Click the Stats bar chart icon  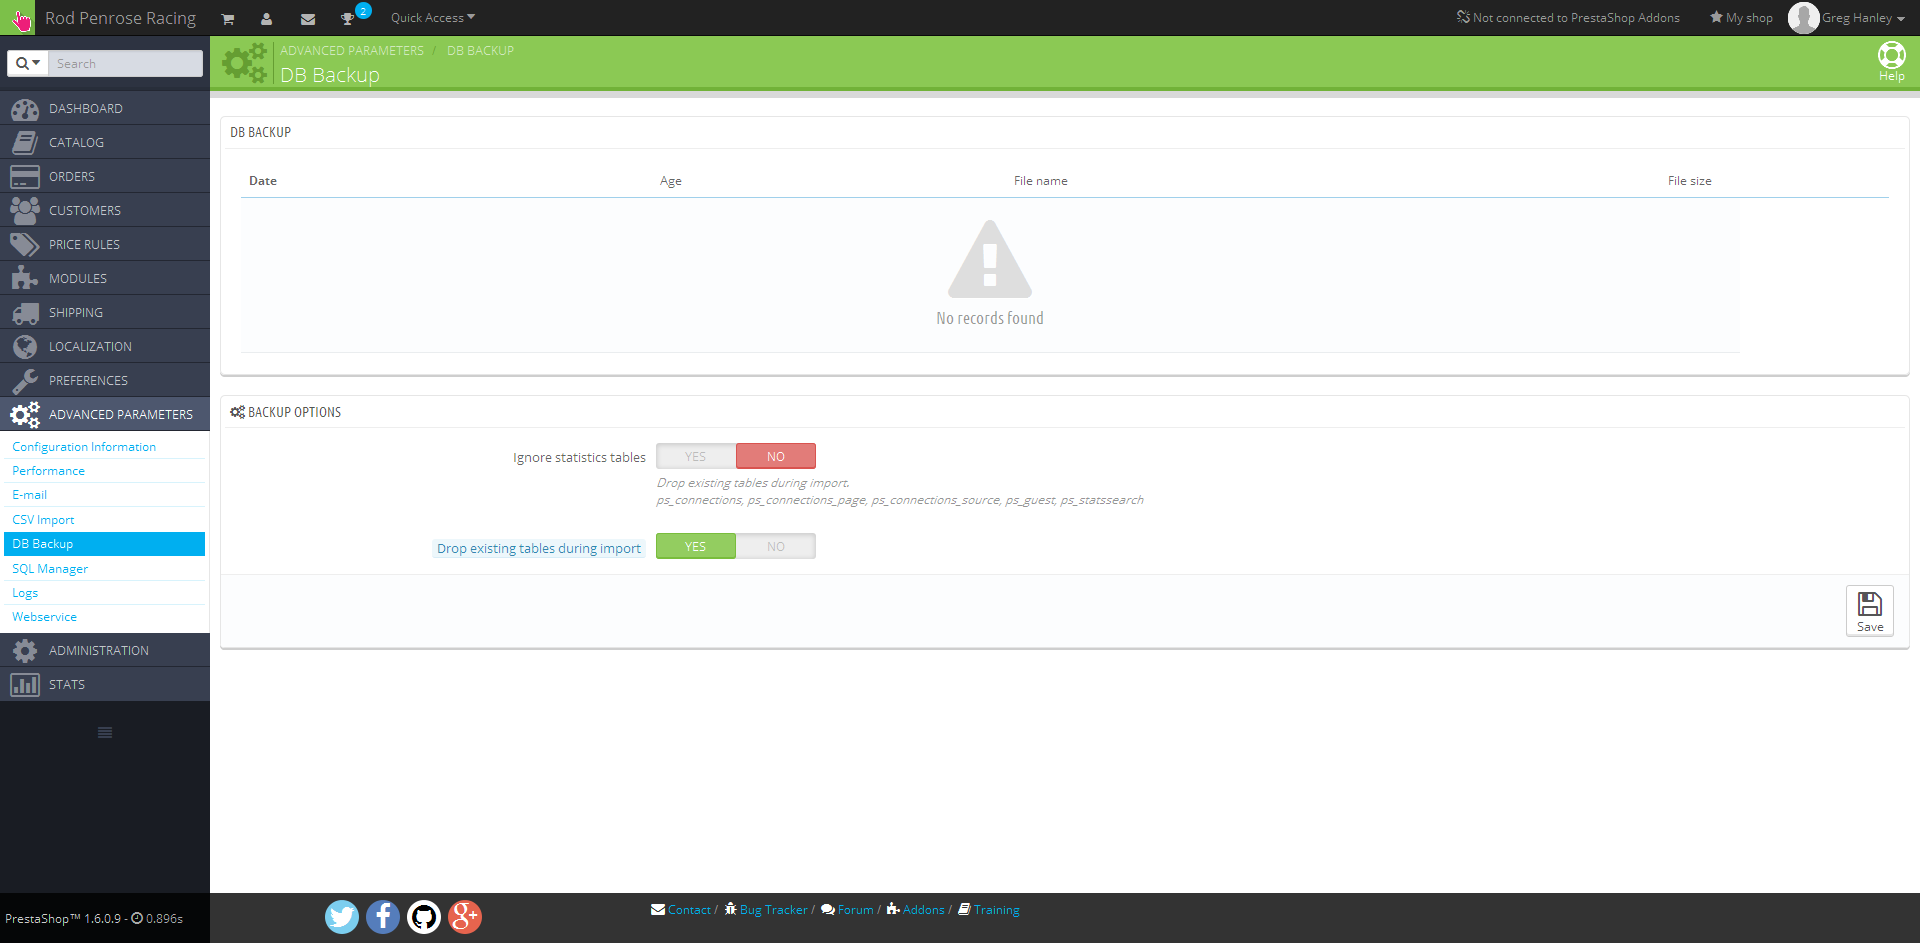[25, 685]
